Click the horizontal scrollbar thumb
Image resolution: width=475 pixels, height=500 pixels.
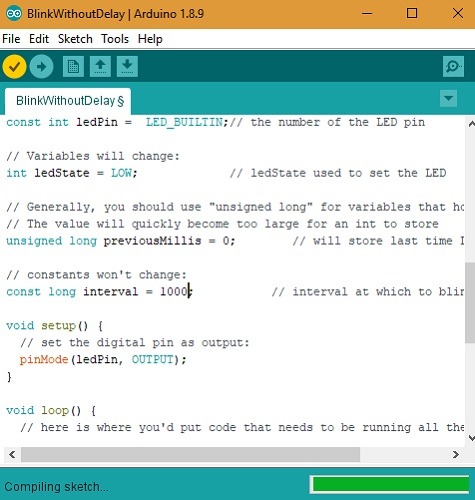[190, 455]
